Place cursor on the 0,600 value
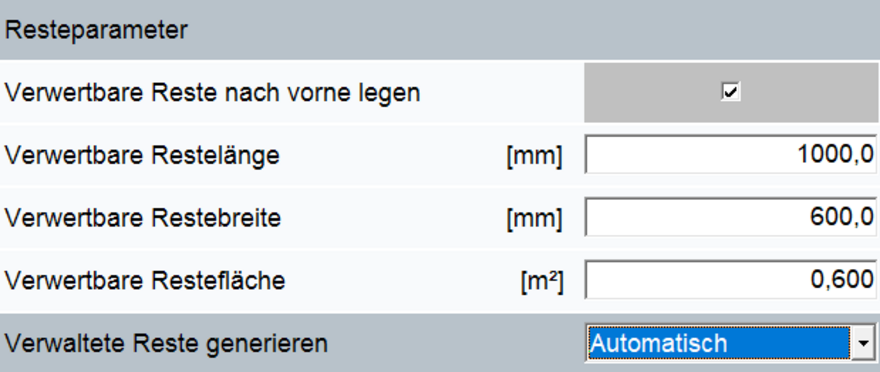This screenshot has height=372, width=880. pyautogui.click(x=842, y=279)
